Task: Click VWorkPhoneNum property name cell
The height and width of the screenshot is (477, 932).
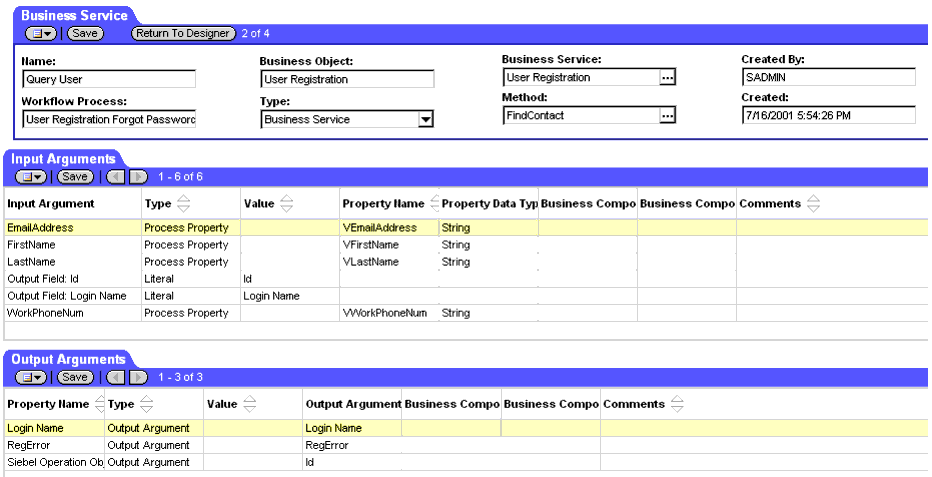Action: 389,313
